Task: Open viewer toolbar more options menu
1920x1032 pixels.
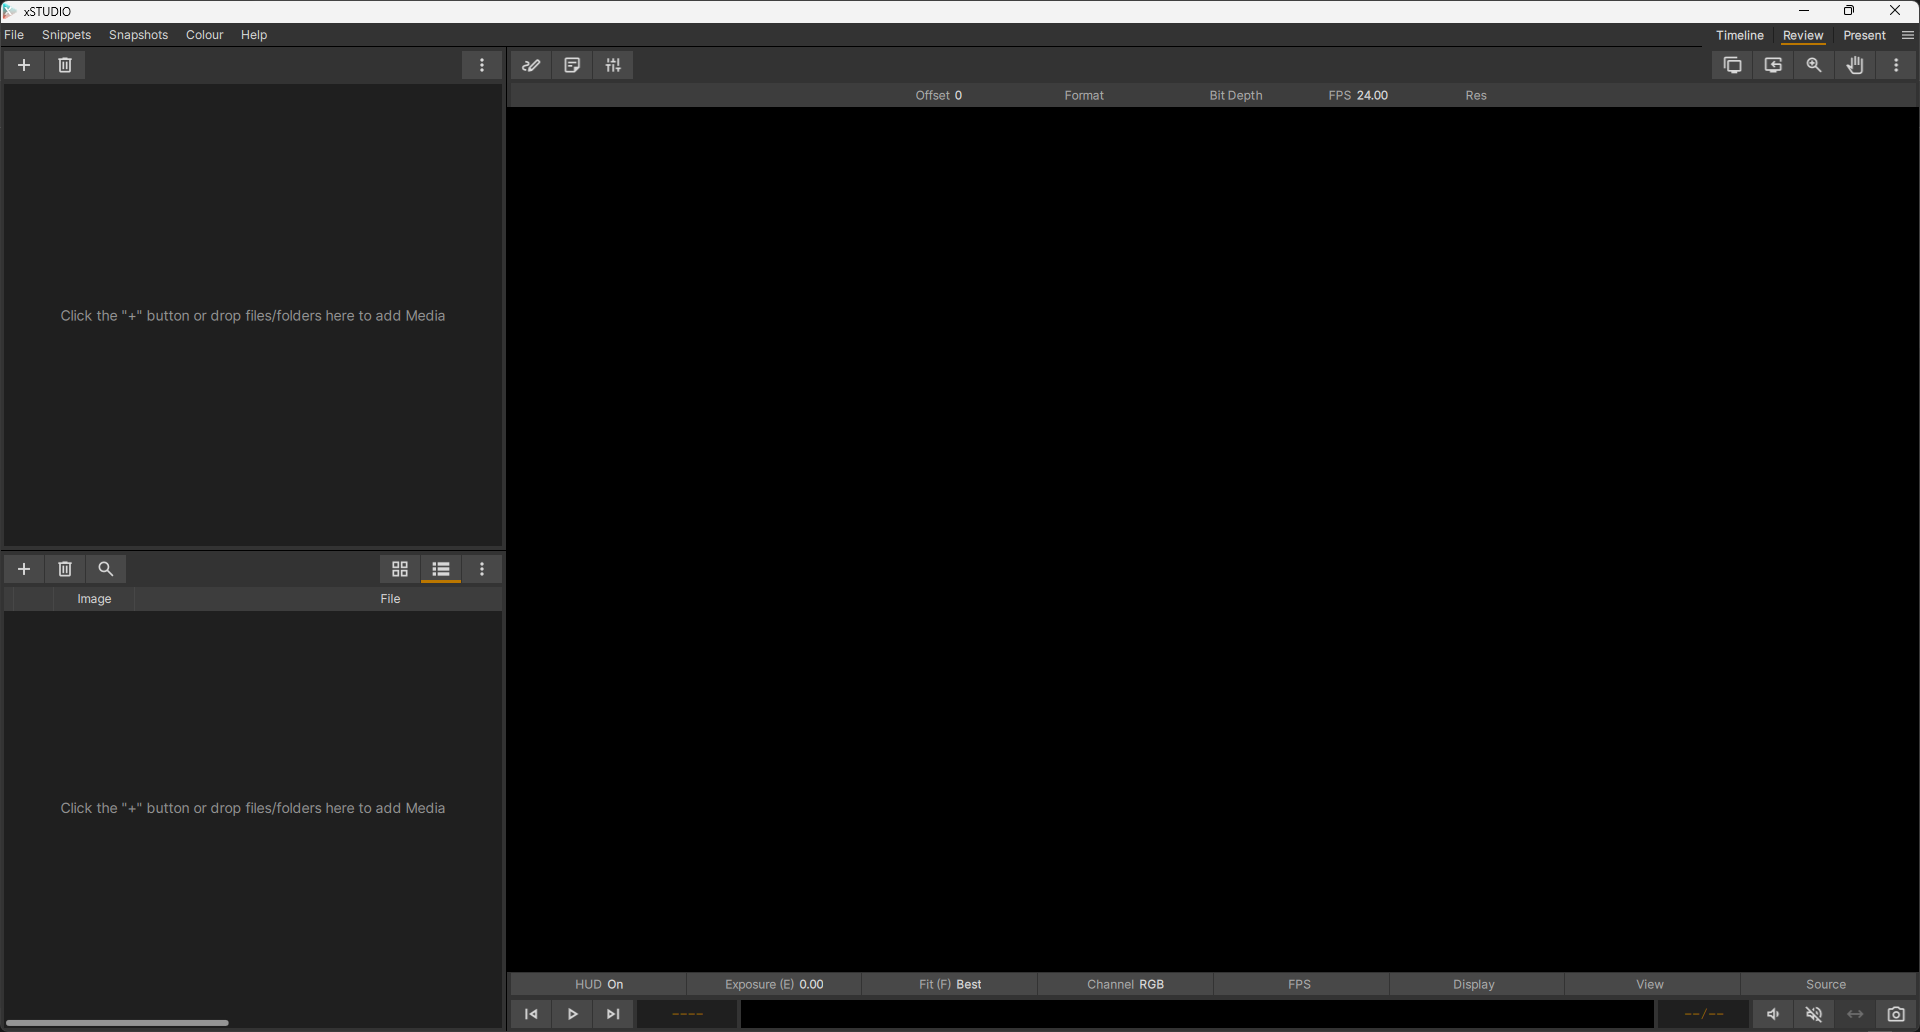Action: point(1897,65)
